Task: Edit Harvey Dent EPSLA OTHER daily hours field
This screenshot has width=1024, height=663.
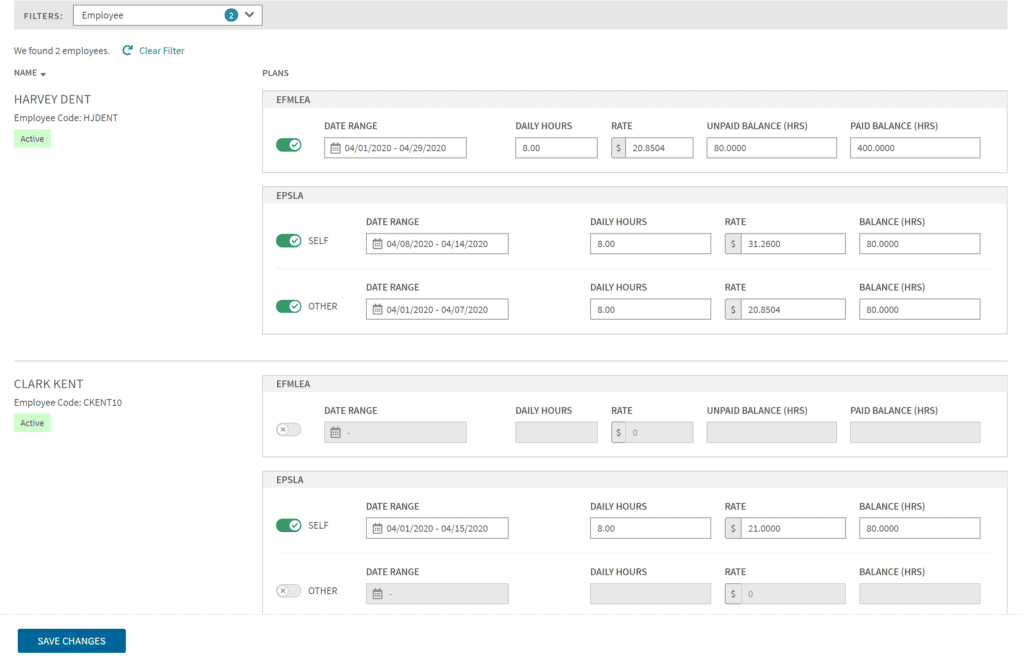Action: [x=650, y=310]
